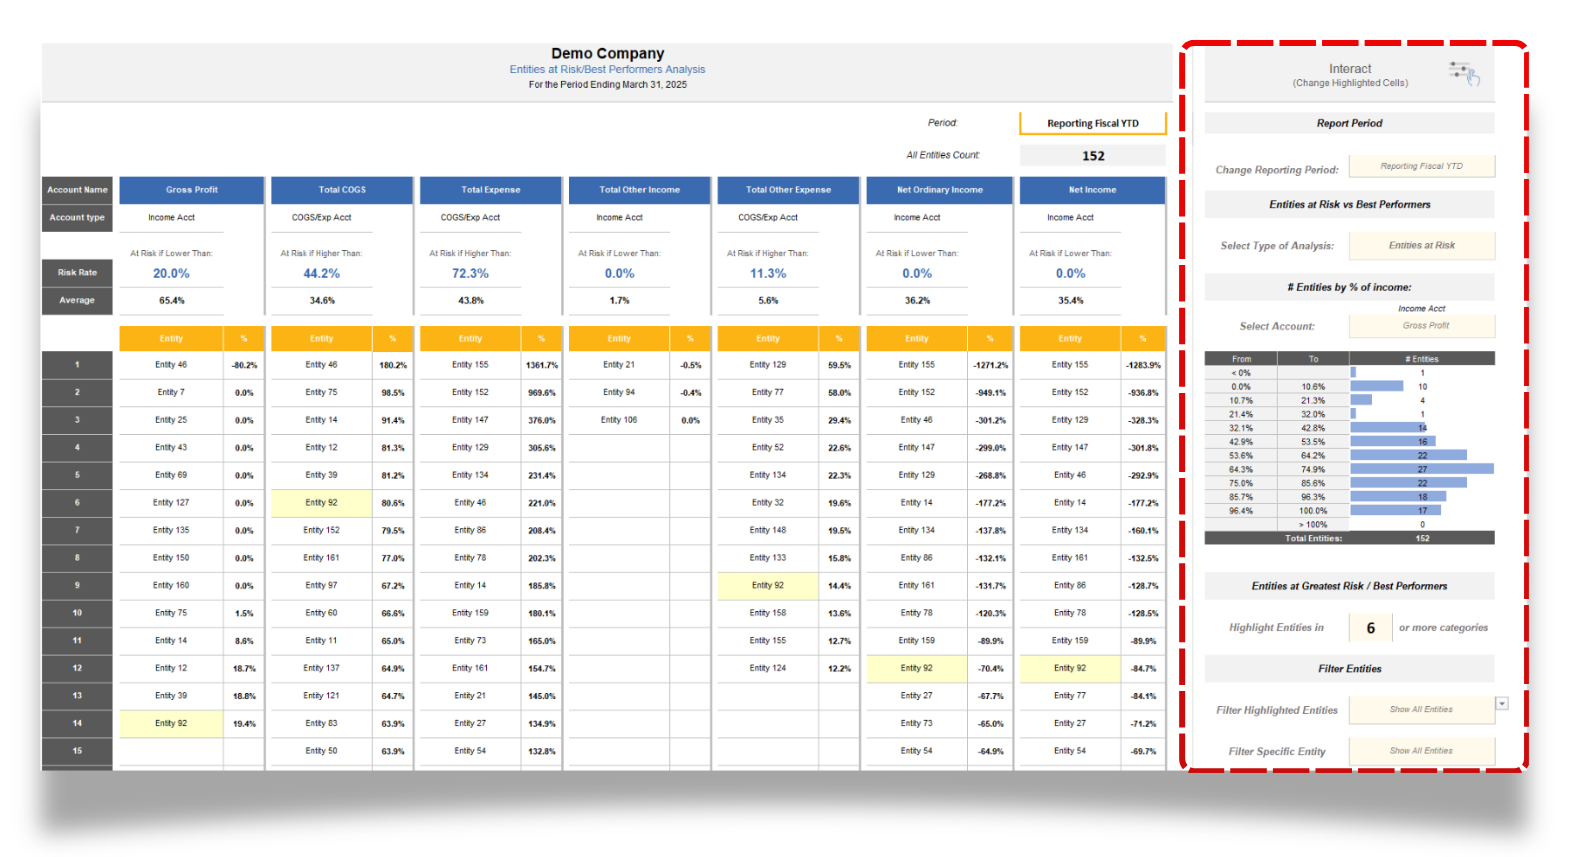1582x857 pixels.
Task: Click Entity 21 in Total Other Income
Action: pos(618,365)
